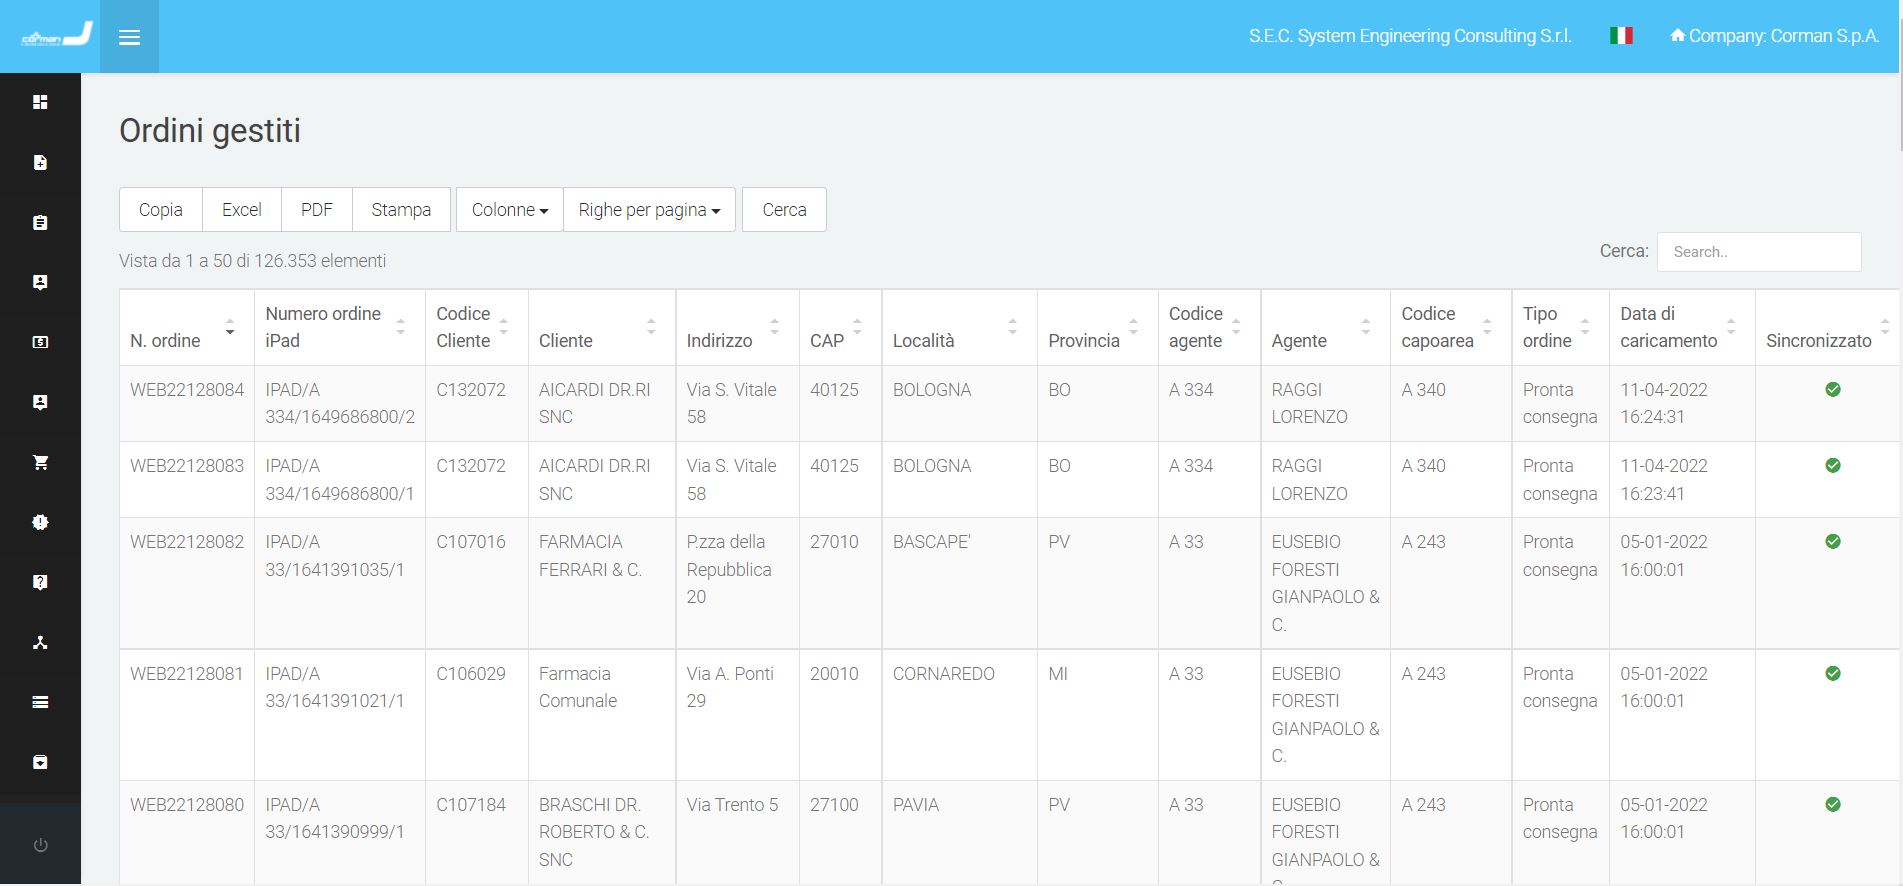Sort by Data di caricamento column
The image size is (1903, 886).
pos(1683,328)
